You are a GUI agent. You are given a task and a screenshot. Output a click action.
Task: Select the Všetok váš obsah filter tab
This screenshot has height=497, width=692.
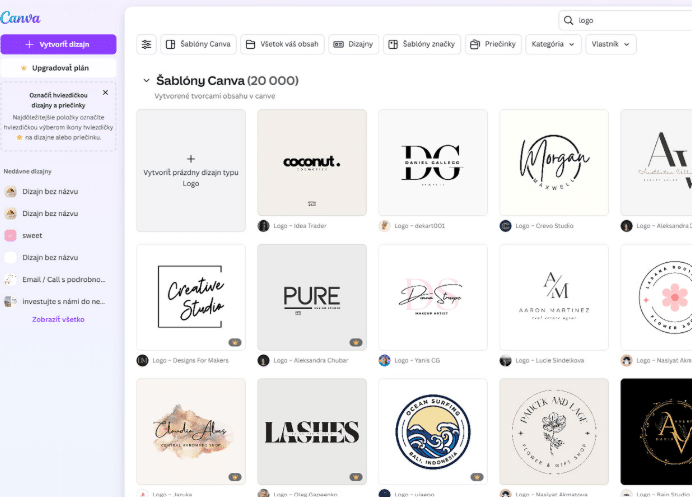coord(282,44)
